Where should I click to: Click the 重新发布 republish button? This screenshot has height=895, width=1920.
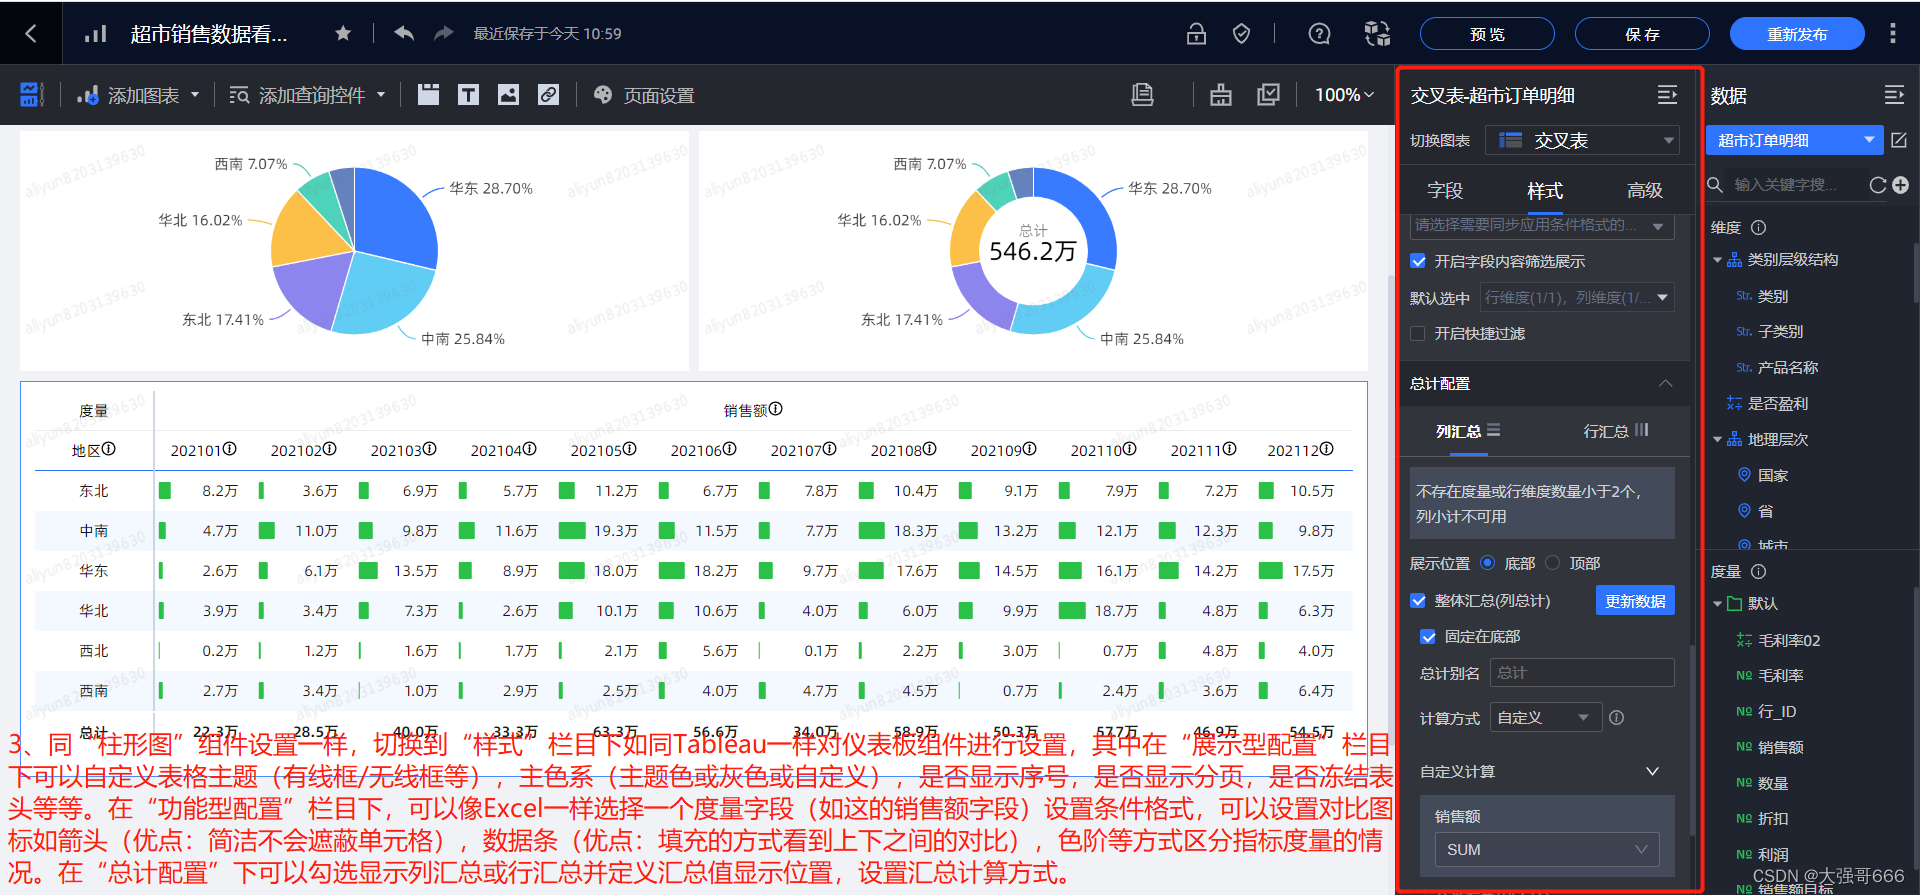(x=1797, y=34)
